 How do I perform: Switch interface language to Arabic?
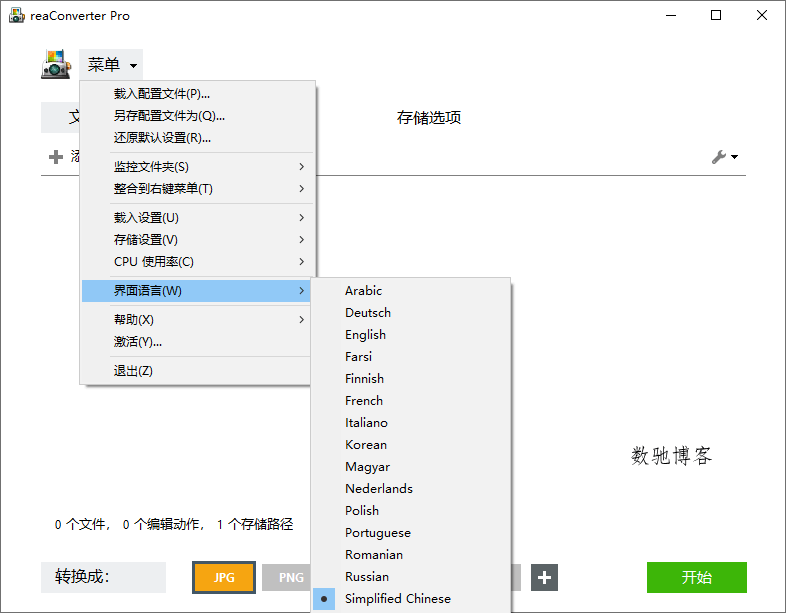click(x=411, y=291)
